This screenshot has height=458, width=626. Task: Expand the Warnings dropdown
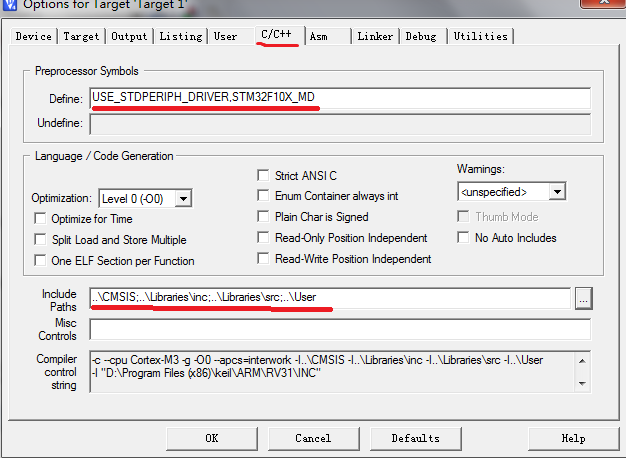[x=557, y=191]
